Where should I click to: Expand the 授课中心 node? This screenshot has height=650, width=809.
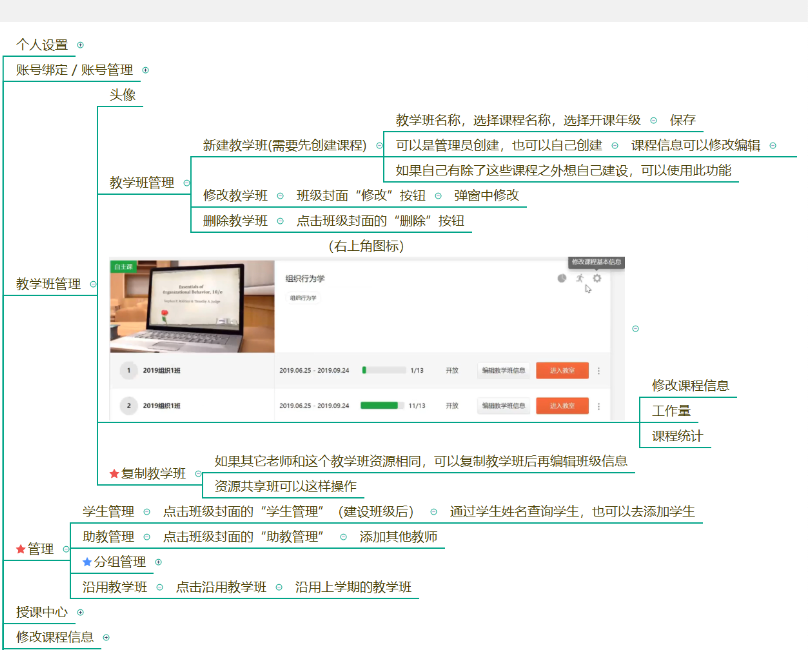(x=80, y=612)
